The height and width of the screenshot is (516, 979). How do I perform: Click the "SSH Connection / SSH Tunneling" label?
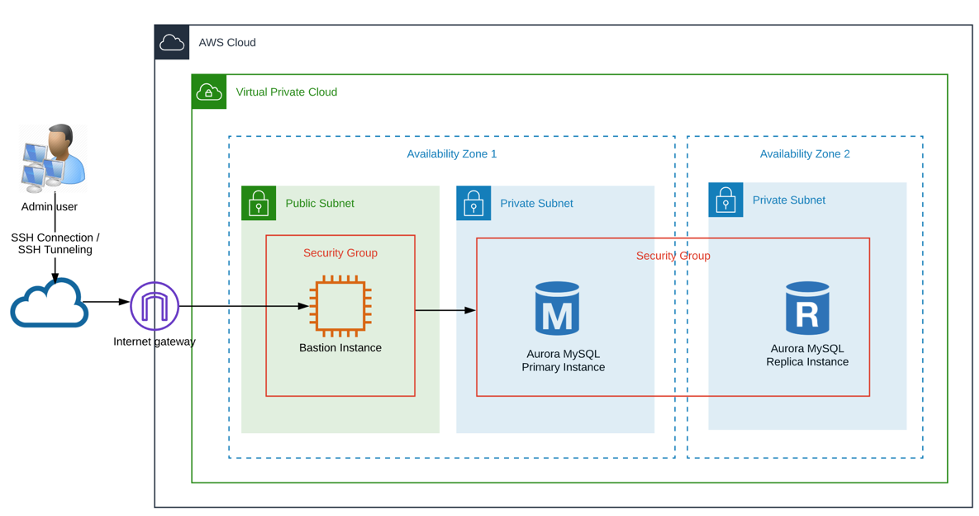point(55,244)
